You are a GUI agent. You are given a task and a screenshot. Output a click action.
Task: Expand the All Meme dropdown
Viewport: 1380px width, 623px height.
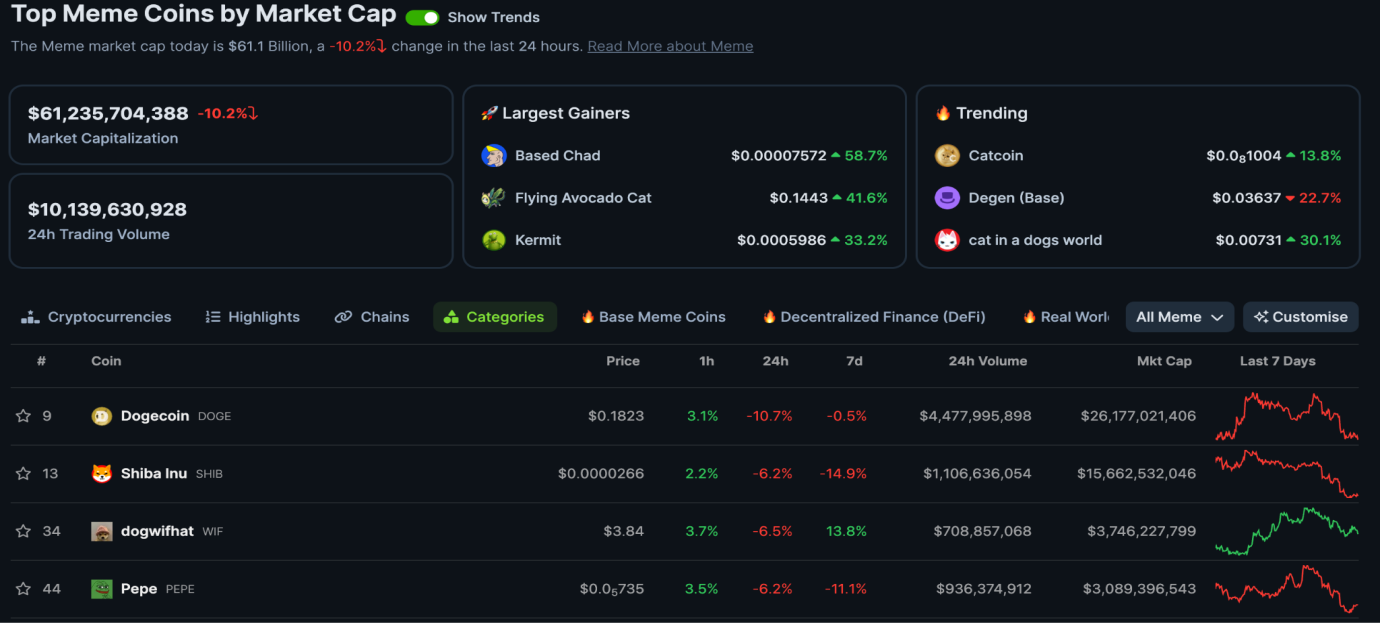1180,317
